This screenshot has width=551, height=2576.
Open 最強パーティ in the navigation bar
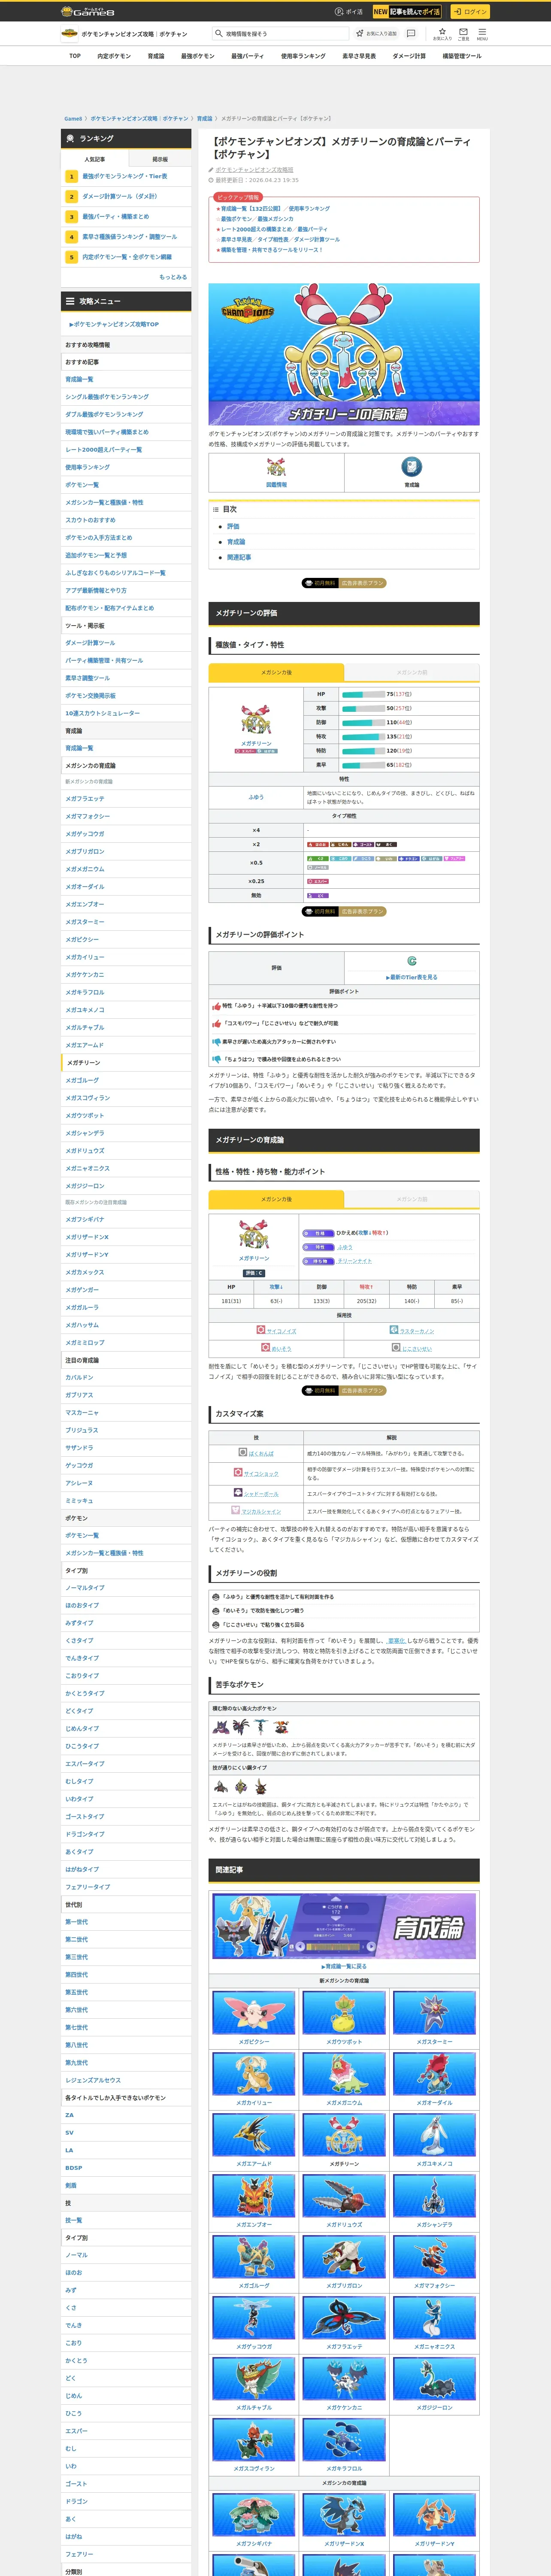coord(247,56)
